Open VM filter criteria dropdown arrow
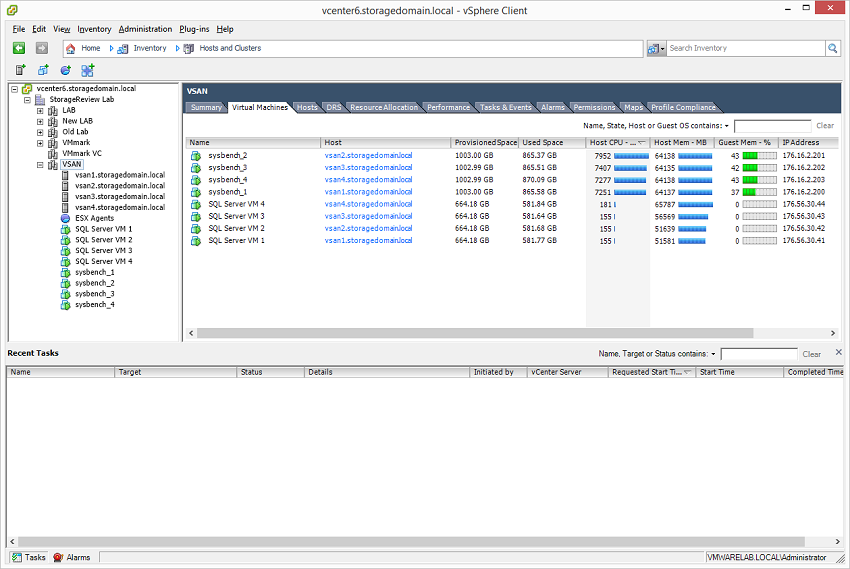The image size is (850, 569). 726,126
